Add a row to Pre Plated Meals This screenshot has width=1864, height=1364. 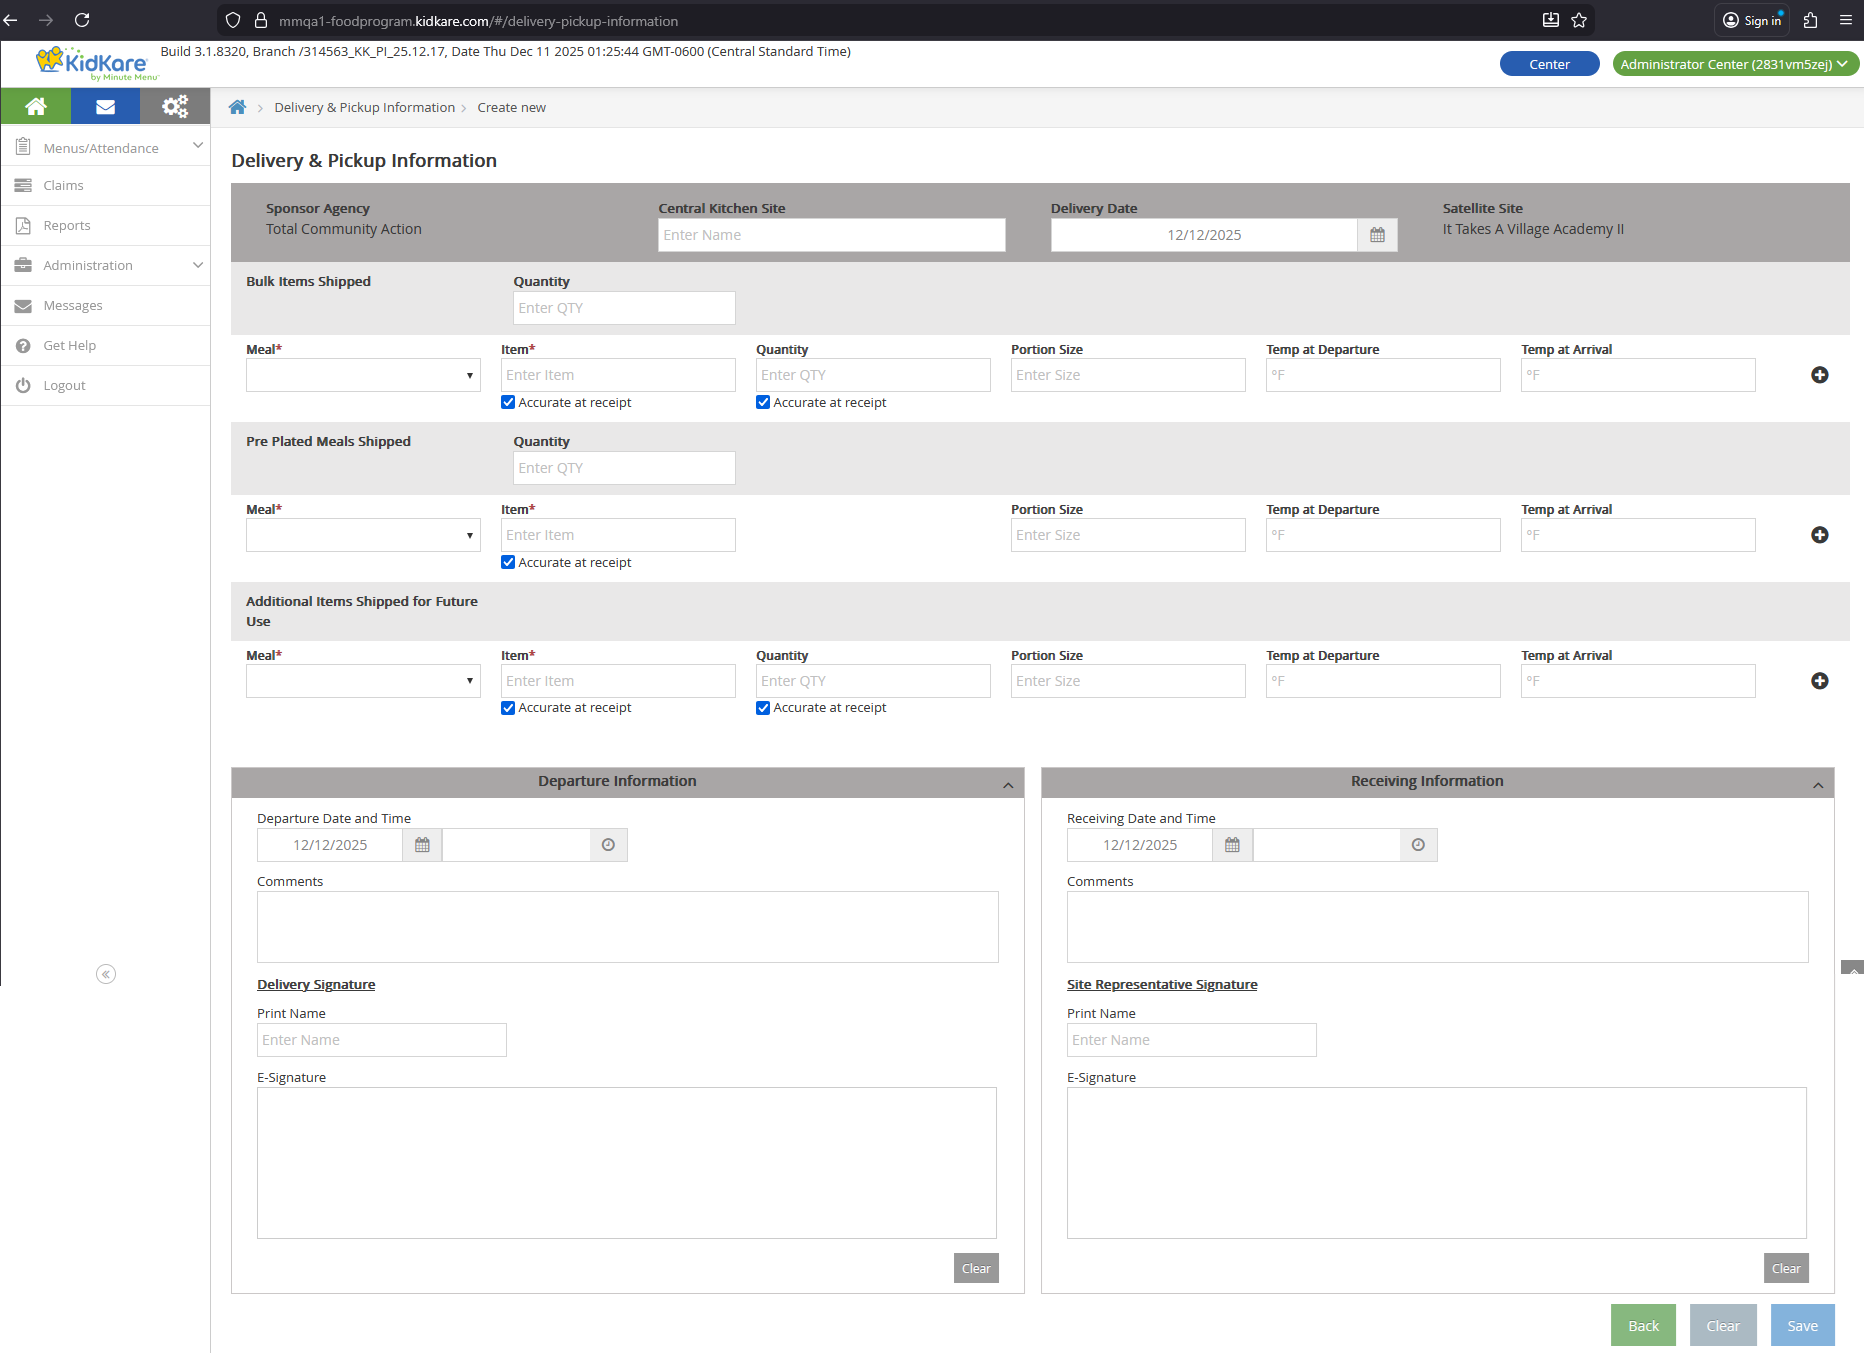pyautogui.click(x=1819, y=535)
